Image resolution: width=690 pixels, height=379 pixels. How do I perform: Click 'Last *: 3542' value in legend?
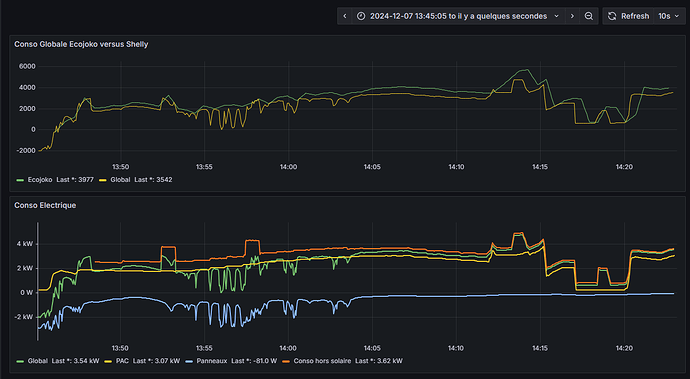[153, 180]
